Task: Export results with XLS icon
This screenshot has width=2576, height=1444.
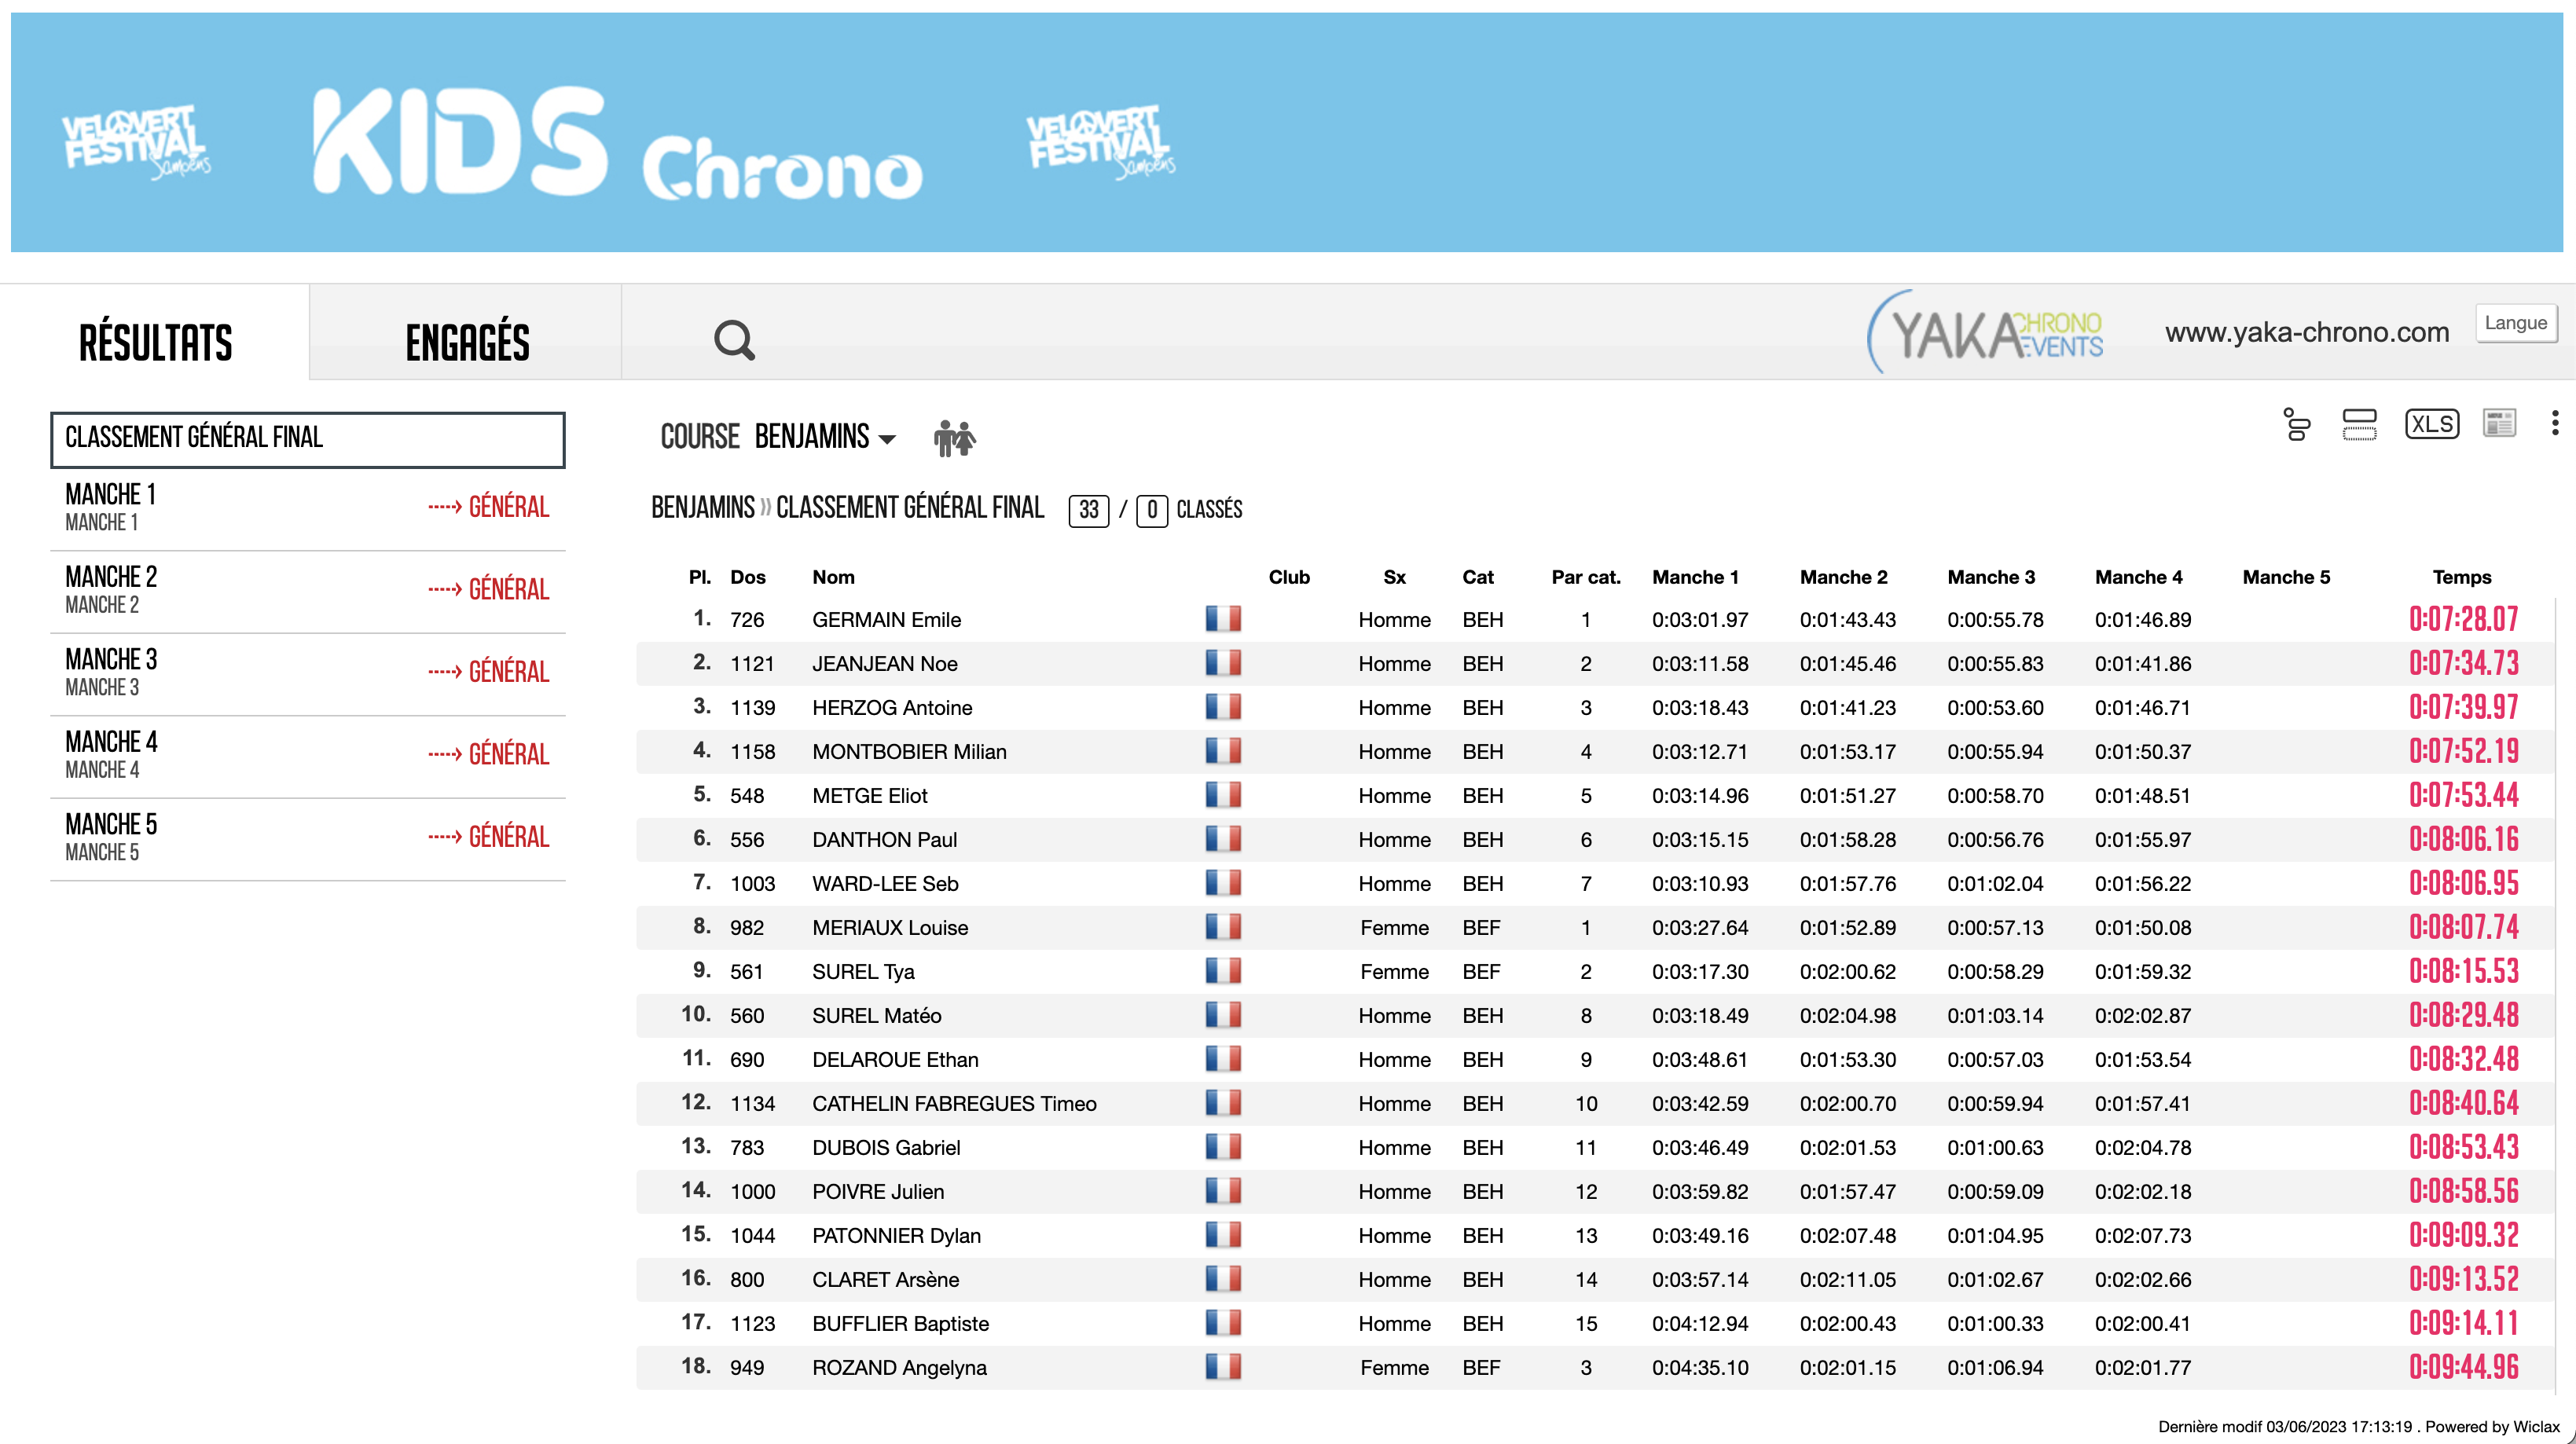Action: 2431,424
